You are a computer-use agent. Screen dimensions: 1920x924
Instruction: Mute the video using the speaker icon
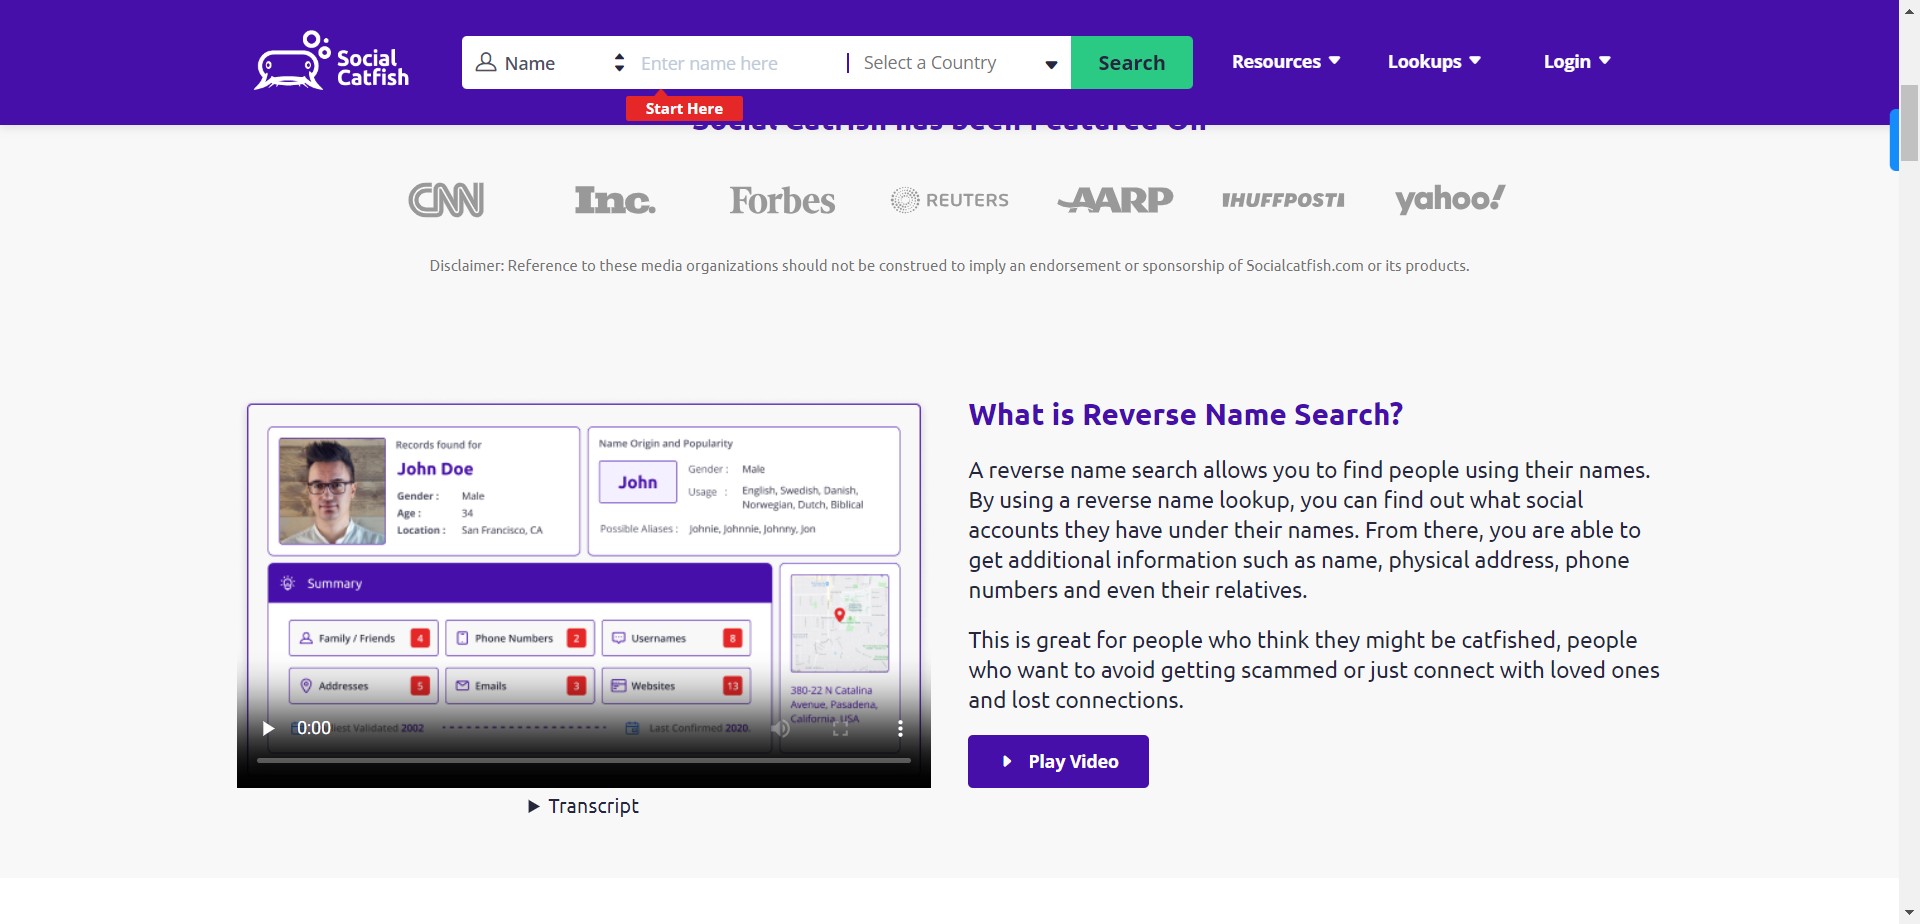coord(781,728)
